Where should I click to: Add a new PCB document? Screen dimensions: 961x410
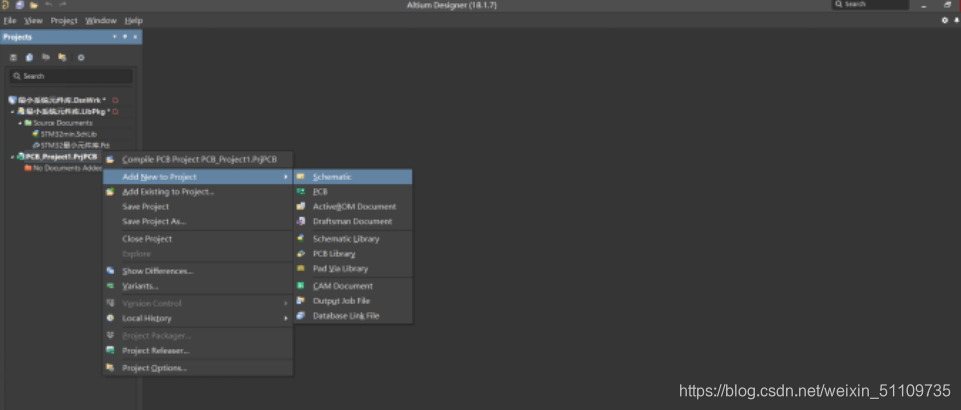(353, 192)
